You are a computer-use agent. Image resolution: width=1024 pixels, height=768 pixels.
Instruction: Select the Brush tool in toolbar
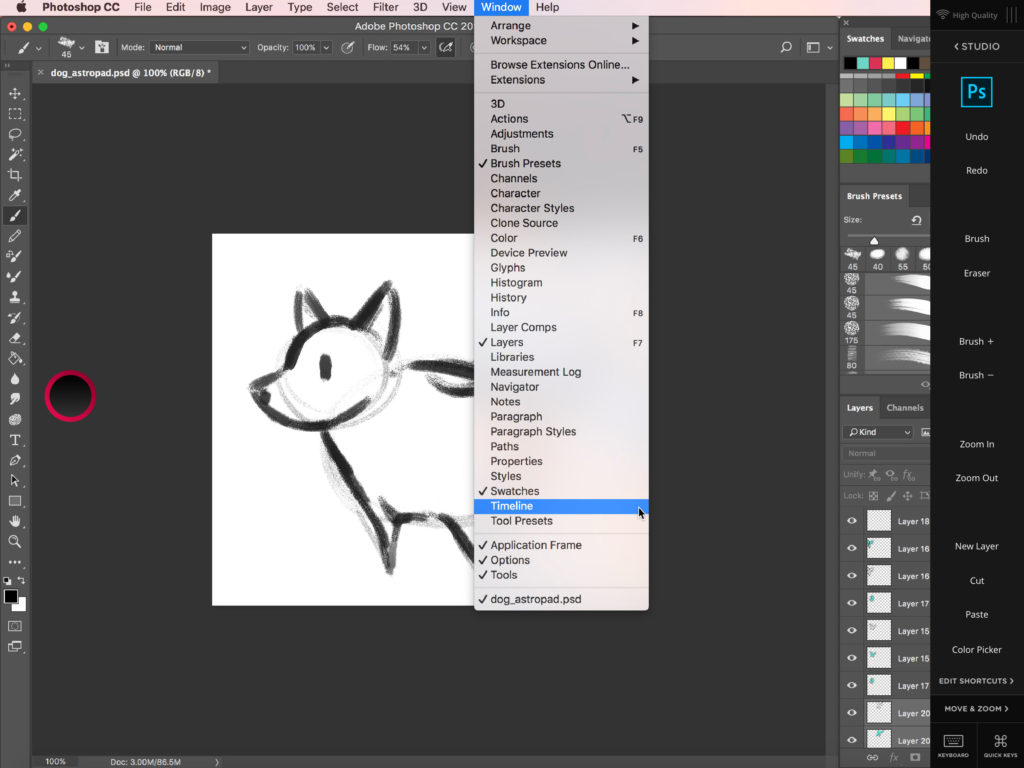(15, 216)
